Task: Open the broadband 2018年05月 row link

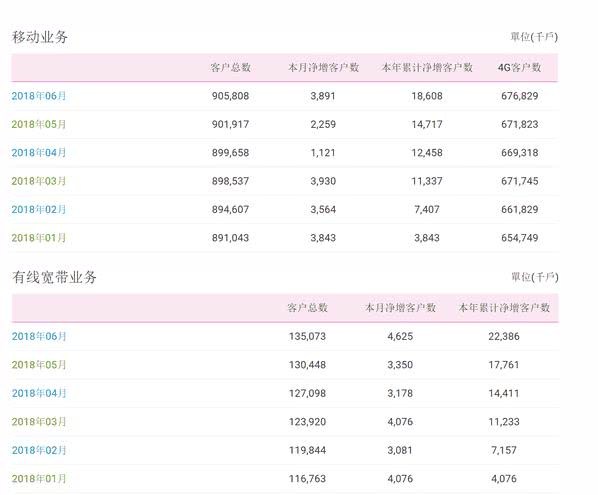Action: [x=39, y=365]
